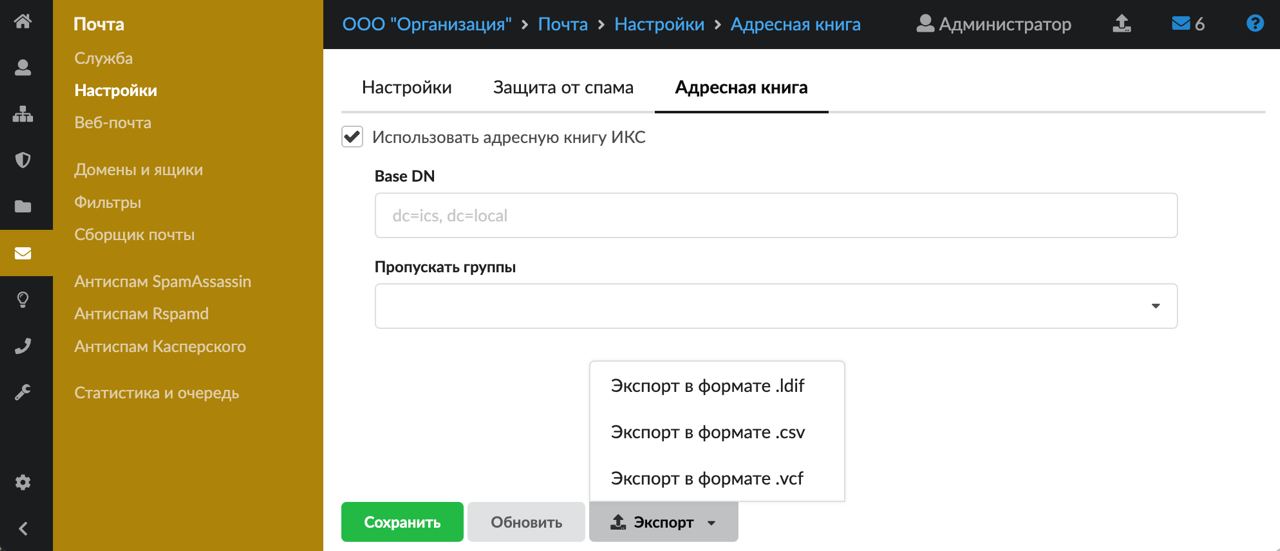Expand the "Пропускать группы" dropdown
Screen dimensions: 1280x551
(x=775, y=306)
